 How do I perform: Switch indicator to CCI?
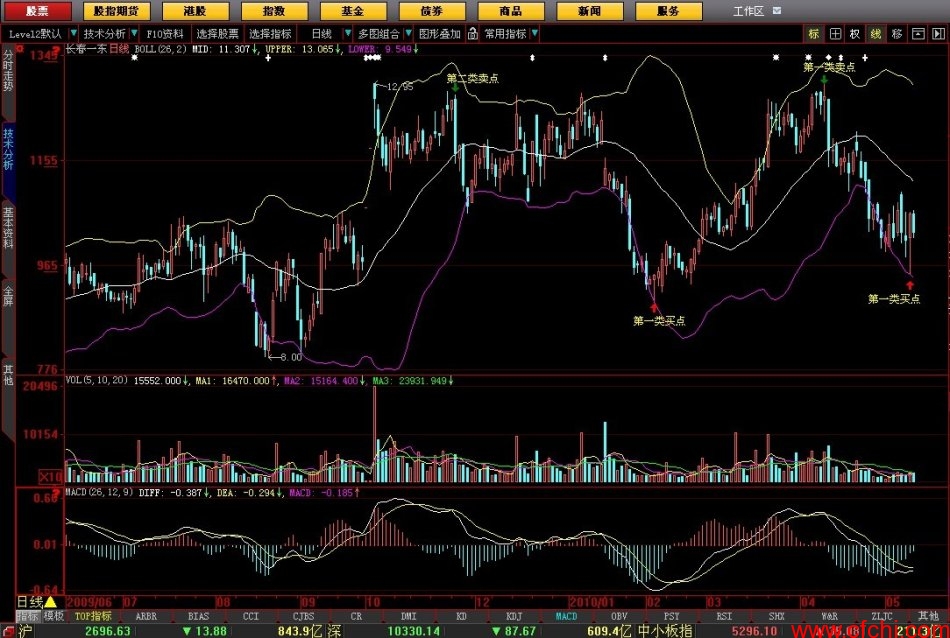pos(251,616)
